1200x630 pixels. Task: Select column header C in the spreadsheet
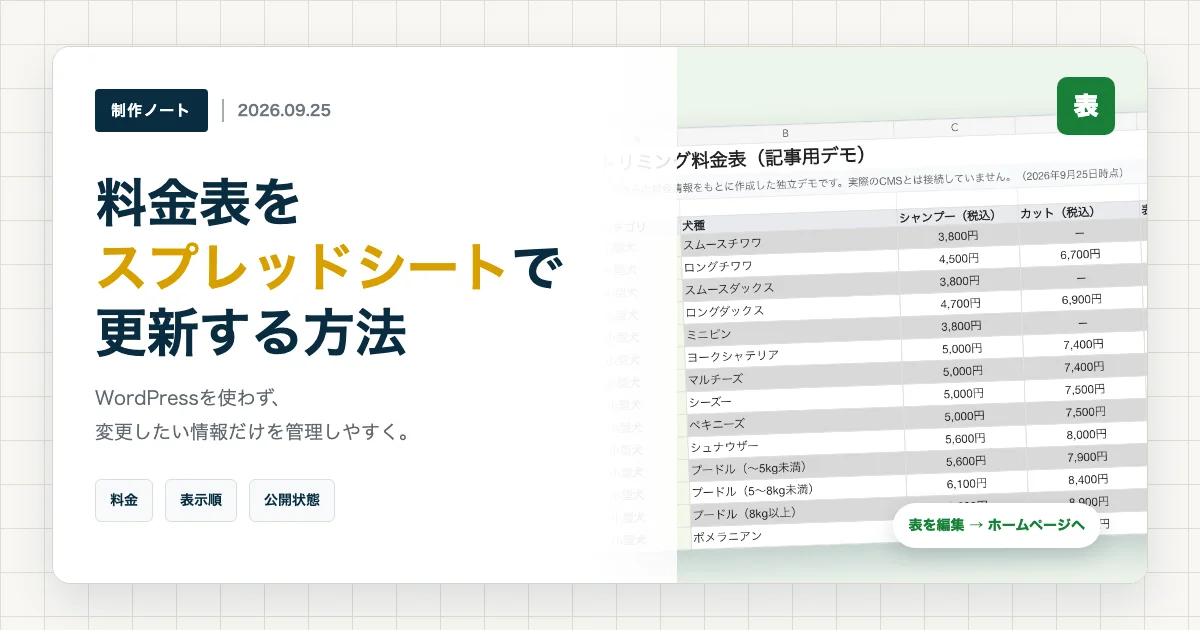[955, 127]
